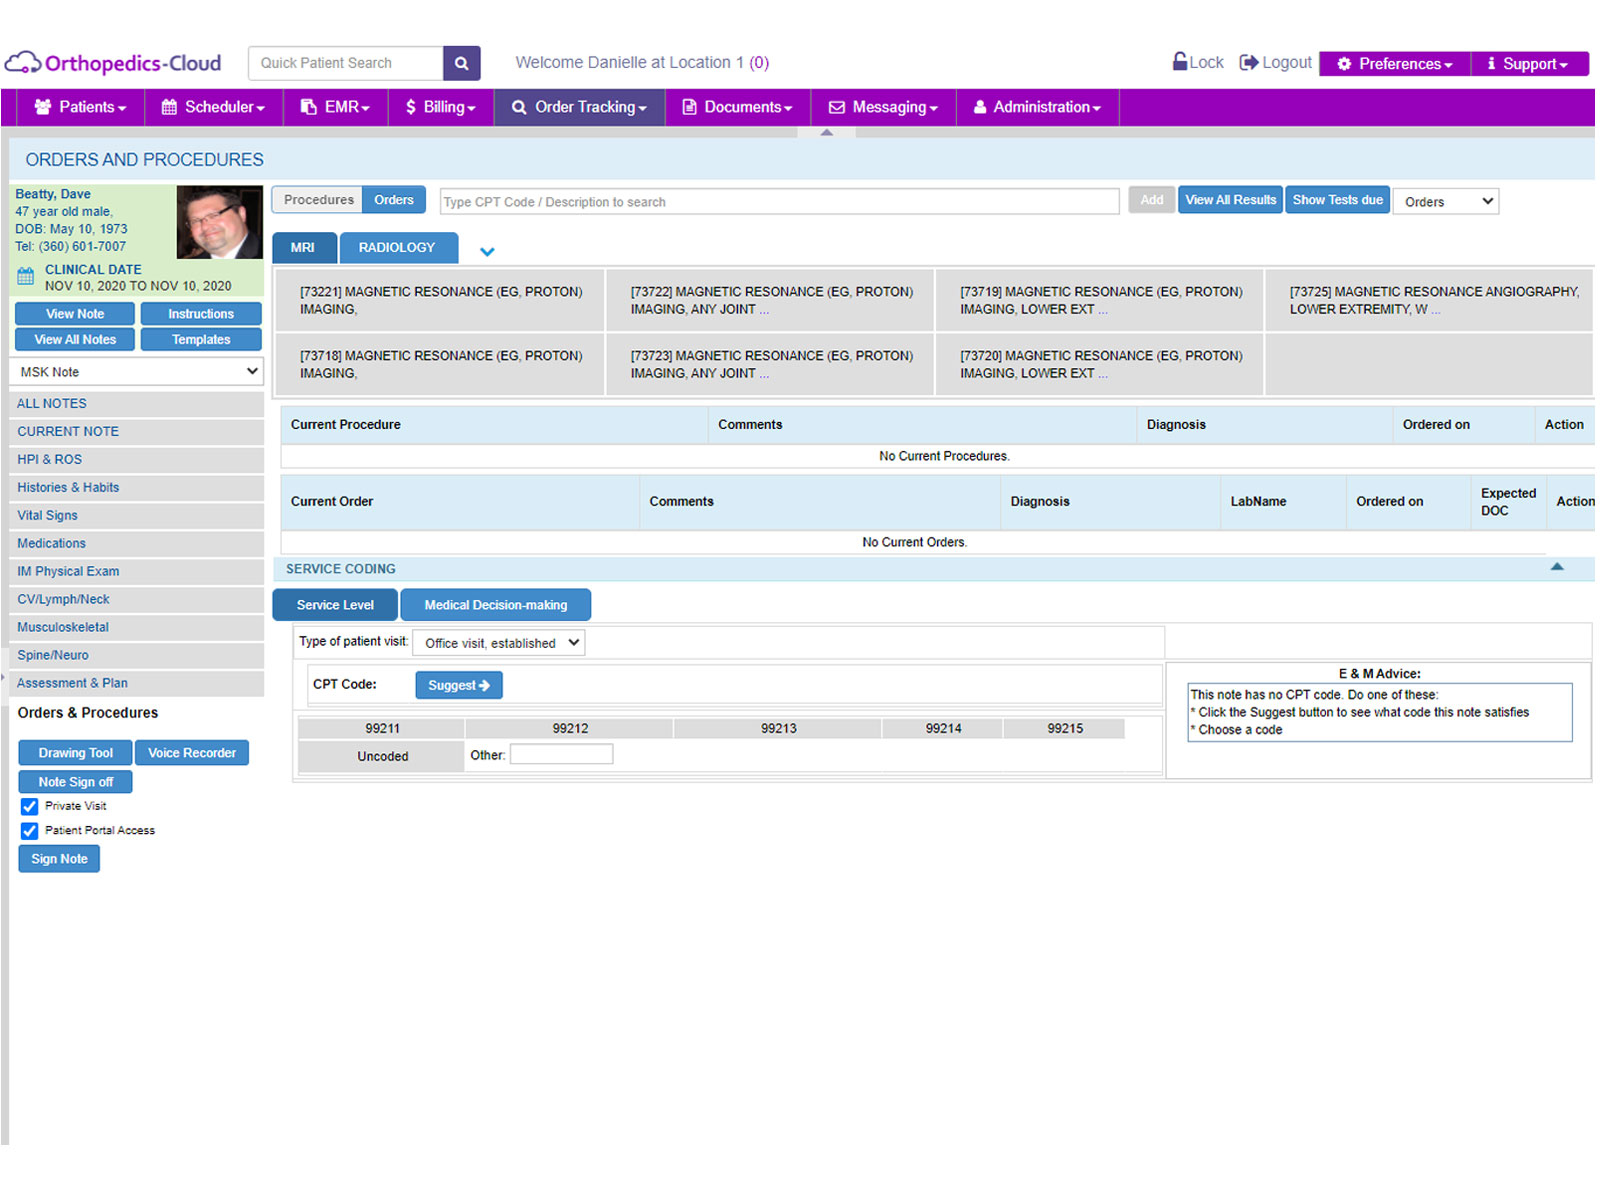1600x1200 pixels.
Task: Open the Administration menu
Action: (1037, 107)
